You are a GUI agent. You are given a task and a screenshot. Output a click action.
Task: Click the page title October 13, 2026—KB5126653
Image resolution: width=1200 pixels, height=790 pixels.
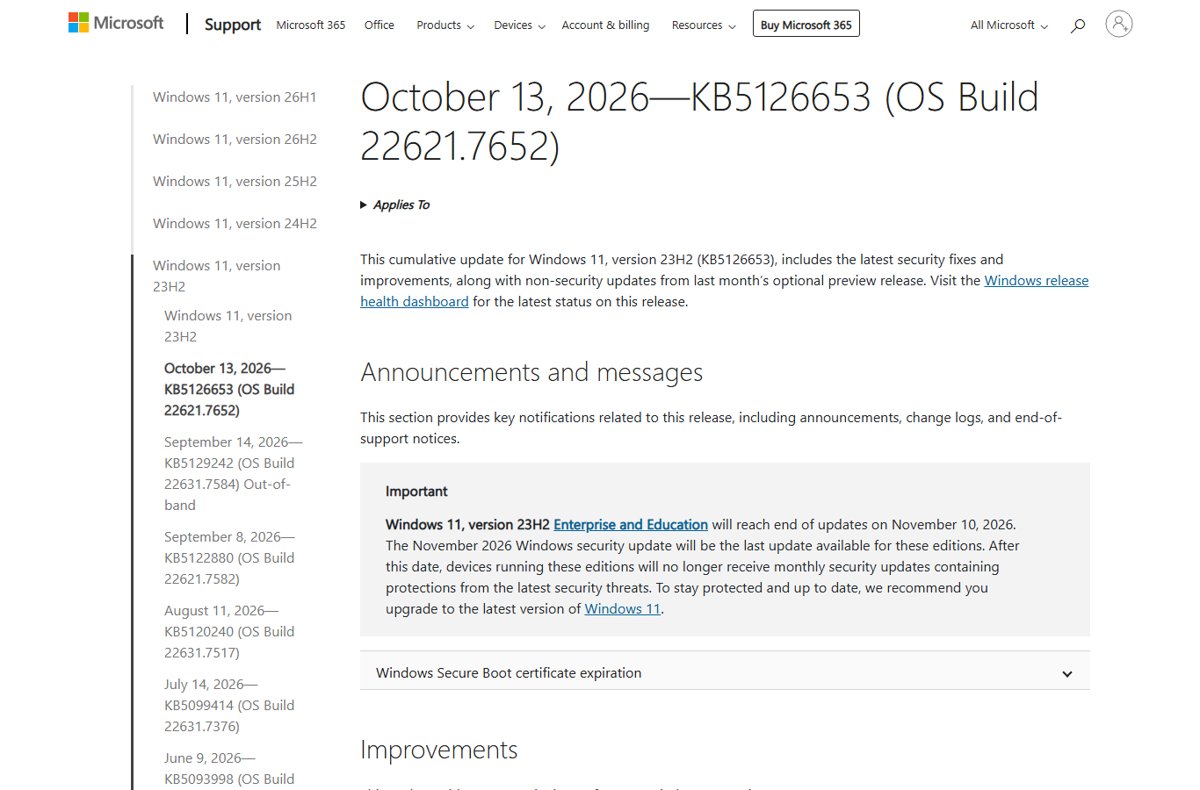coord(699,121)
